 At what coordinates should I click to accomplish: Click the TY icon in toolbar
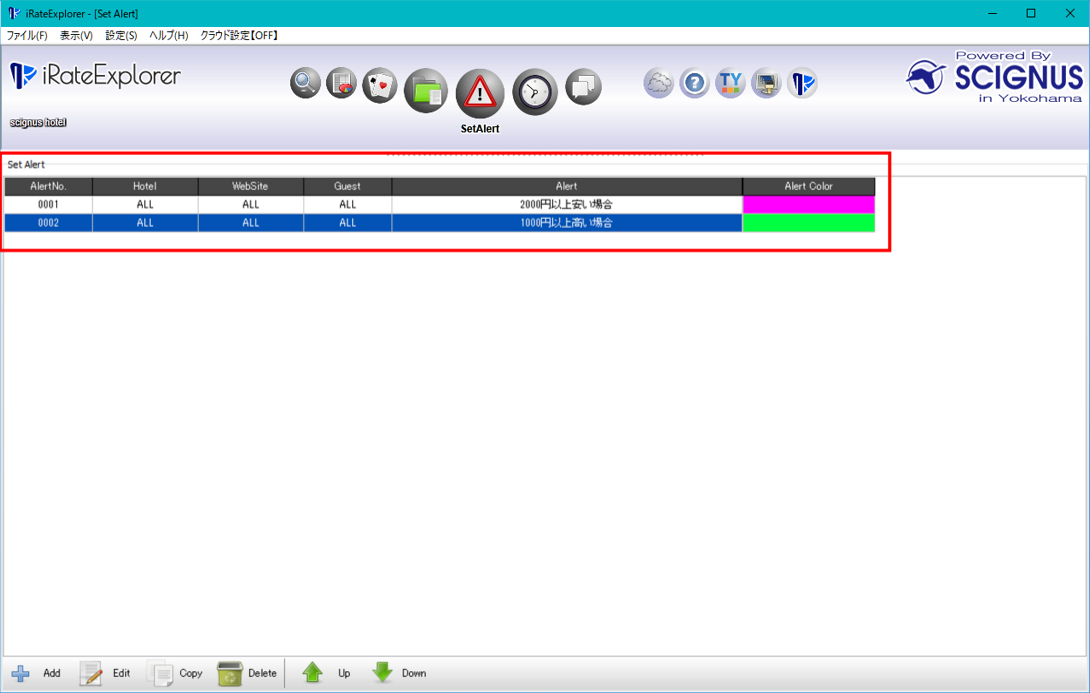[x=730, y=83]
